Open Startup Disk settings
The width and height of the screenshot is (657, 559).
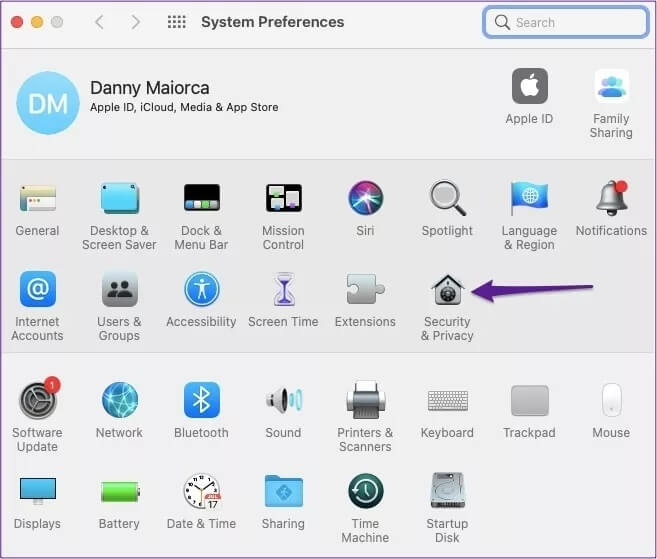pos(448,490)
